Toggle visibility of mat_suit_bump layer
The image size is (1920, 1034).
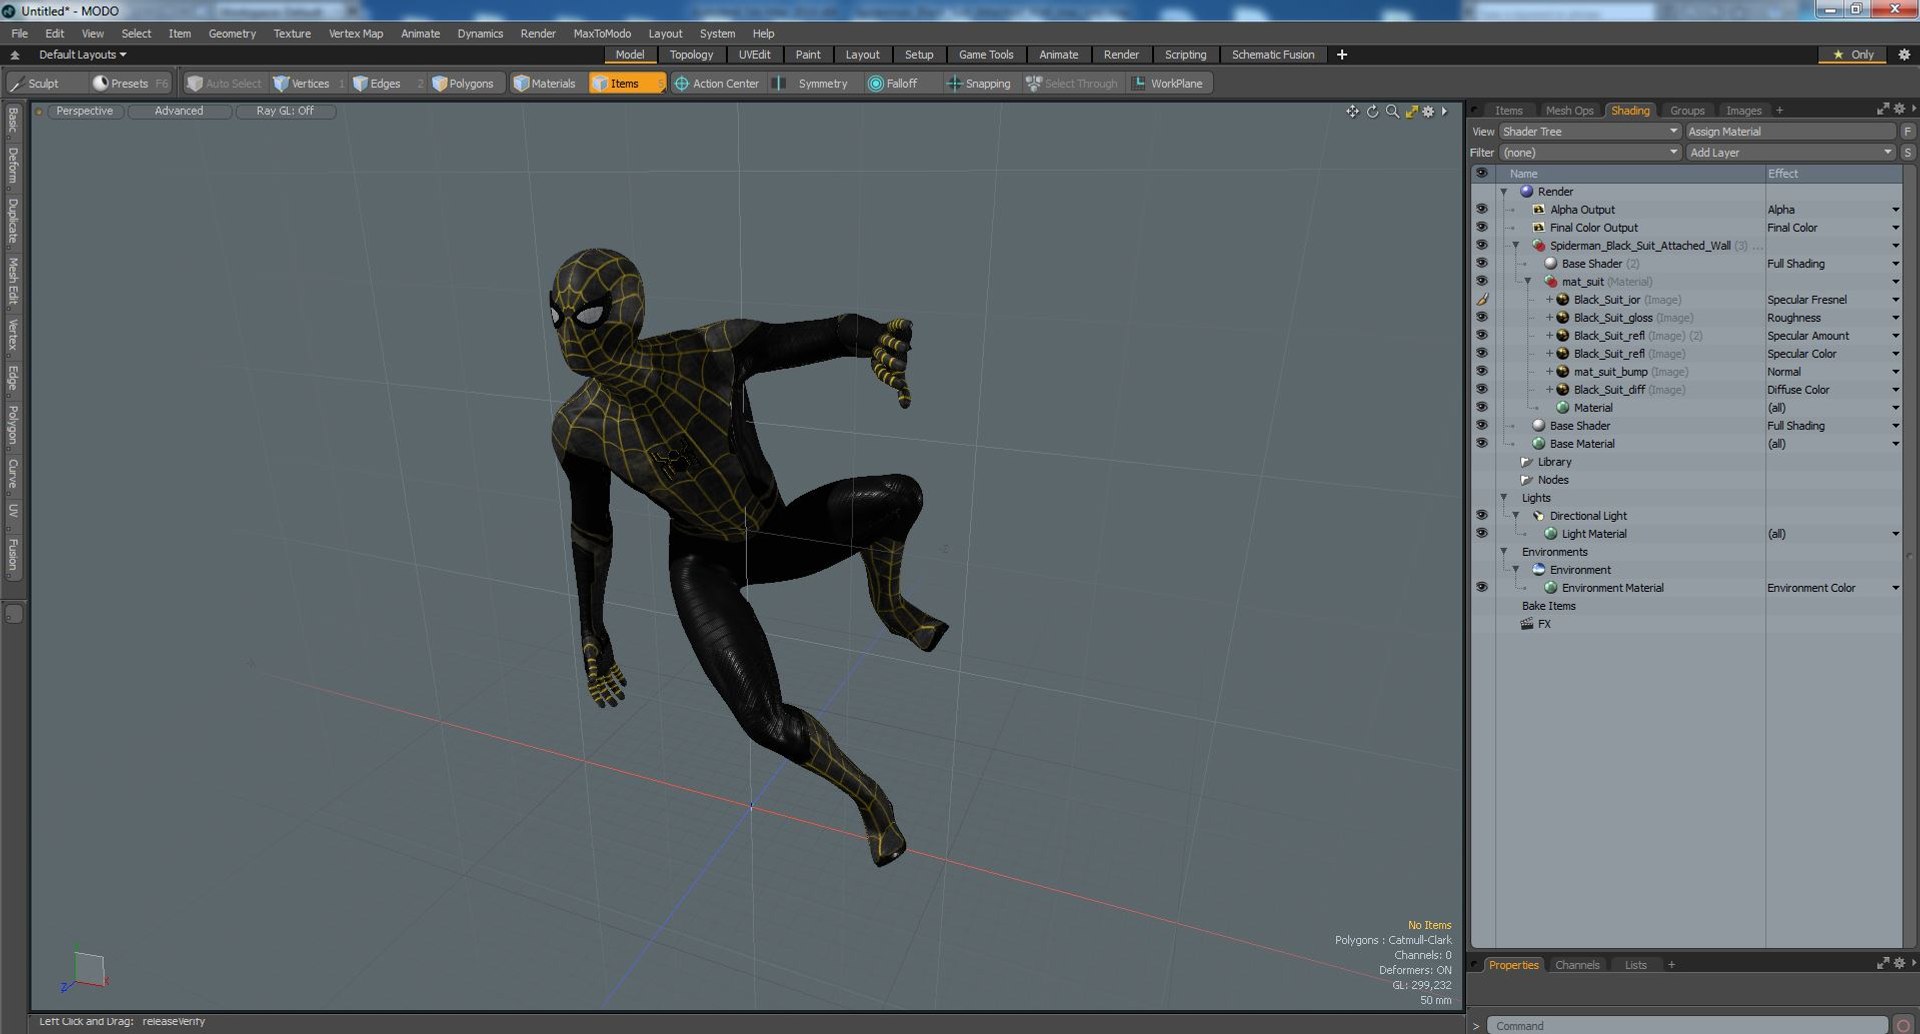click(1482, 371)
